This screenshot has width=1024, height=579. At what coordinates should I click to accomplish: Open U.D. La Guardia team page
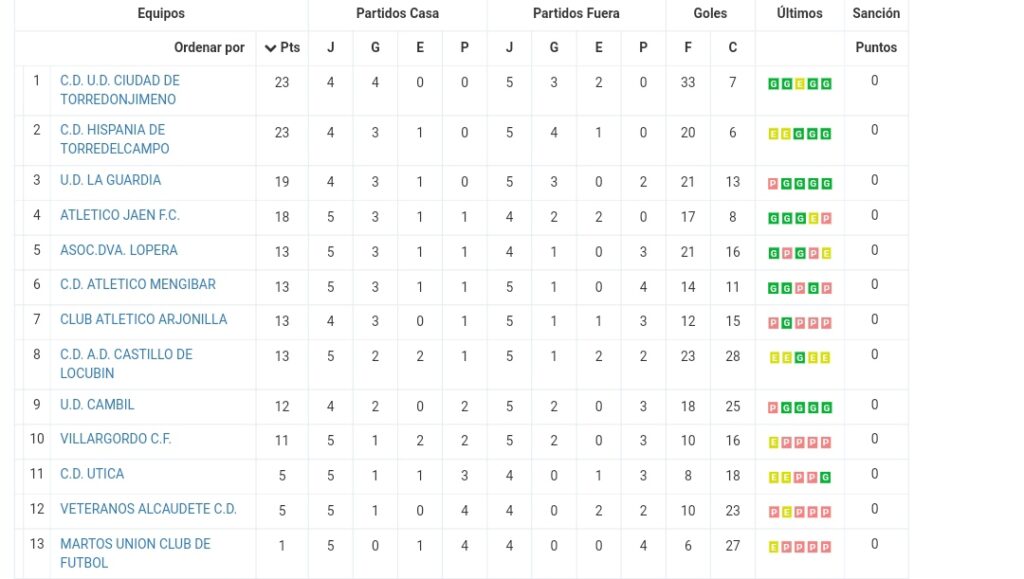110,180
